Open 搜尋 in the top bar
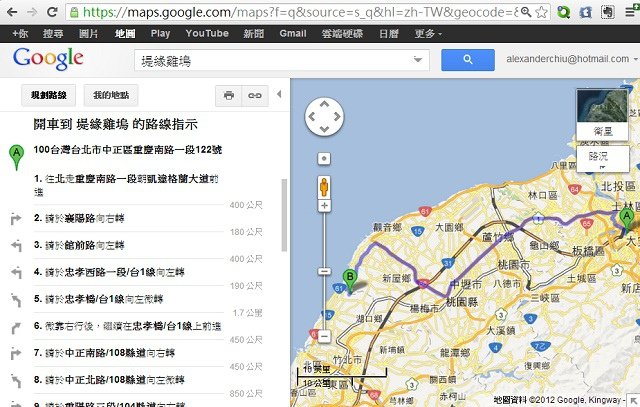 [53, 33]
